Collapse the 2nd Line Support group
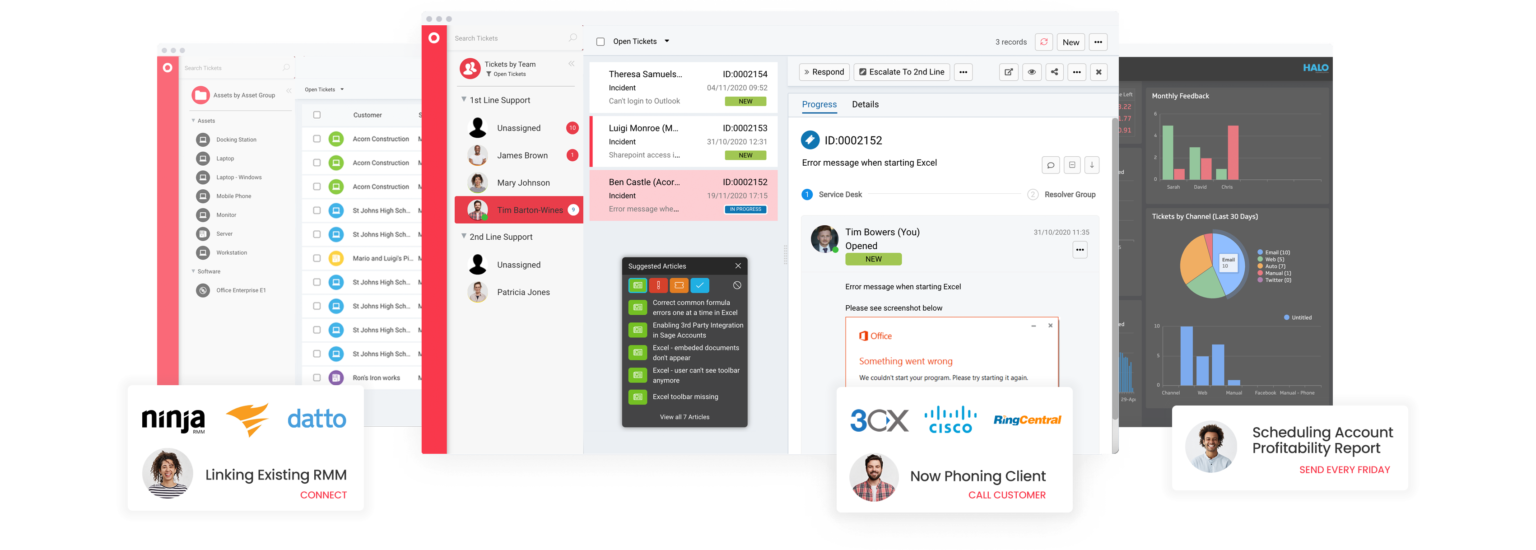 464,237
